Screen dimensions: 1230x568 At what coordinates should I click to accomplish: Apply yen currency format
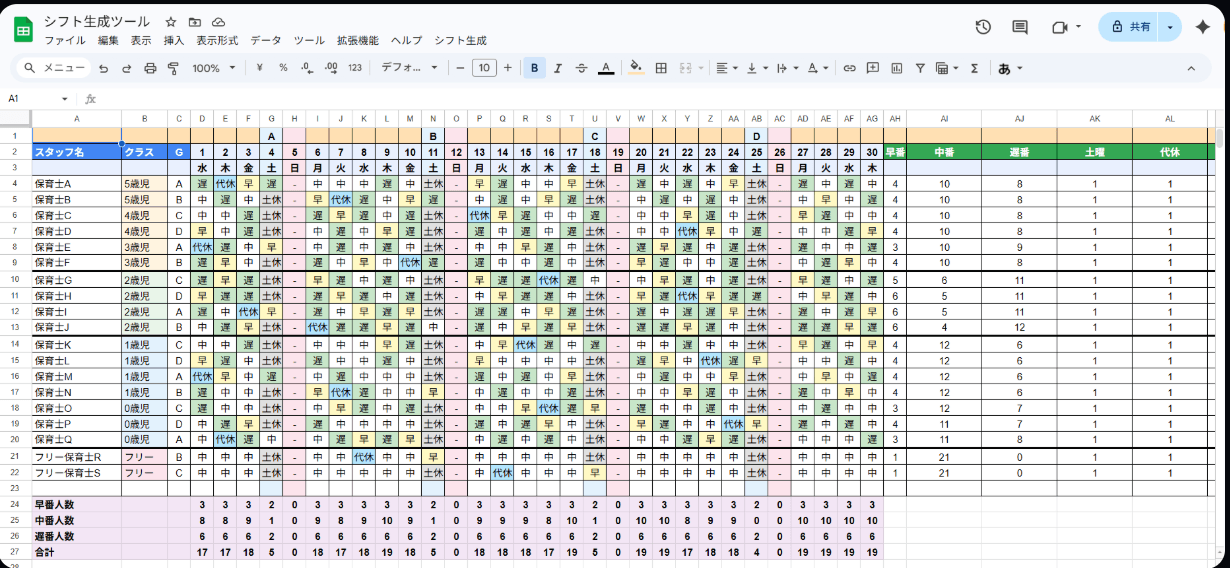(260, 68)
